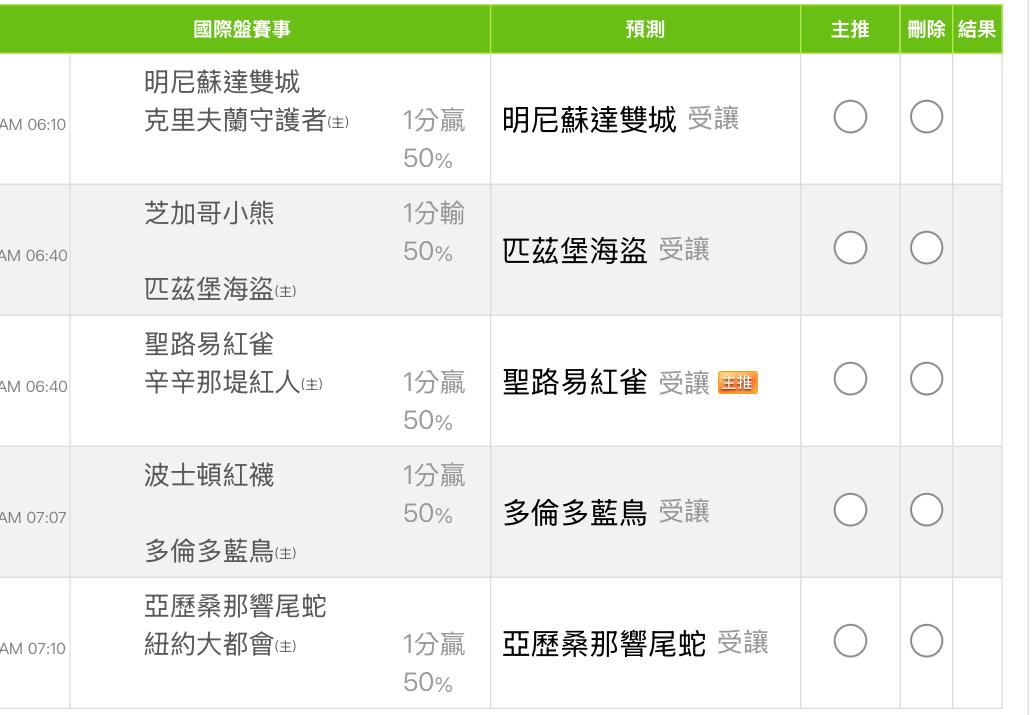Click the orange 主推 badge icon
Image resolution: width=1035 pixels, height=715 pixels.
point(737,382)
